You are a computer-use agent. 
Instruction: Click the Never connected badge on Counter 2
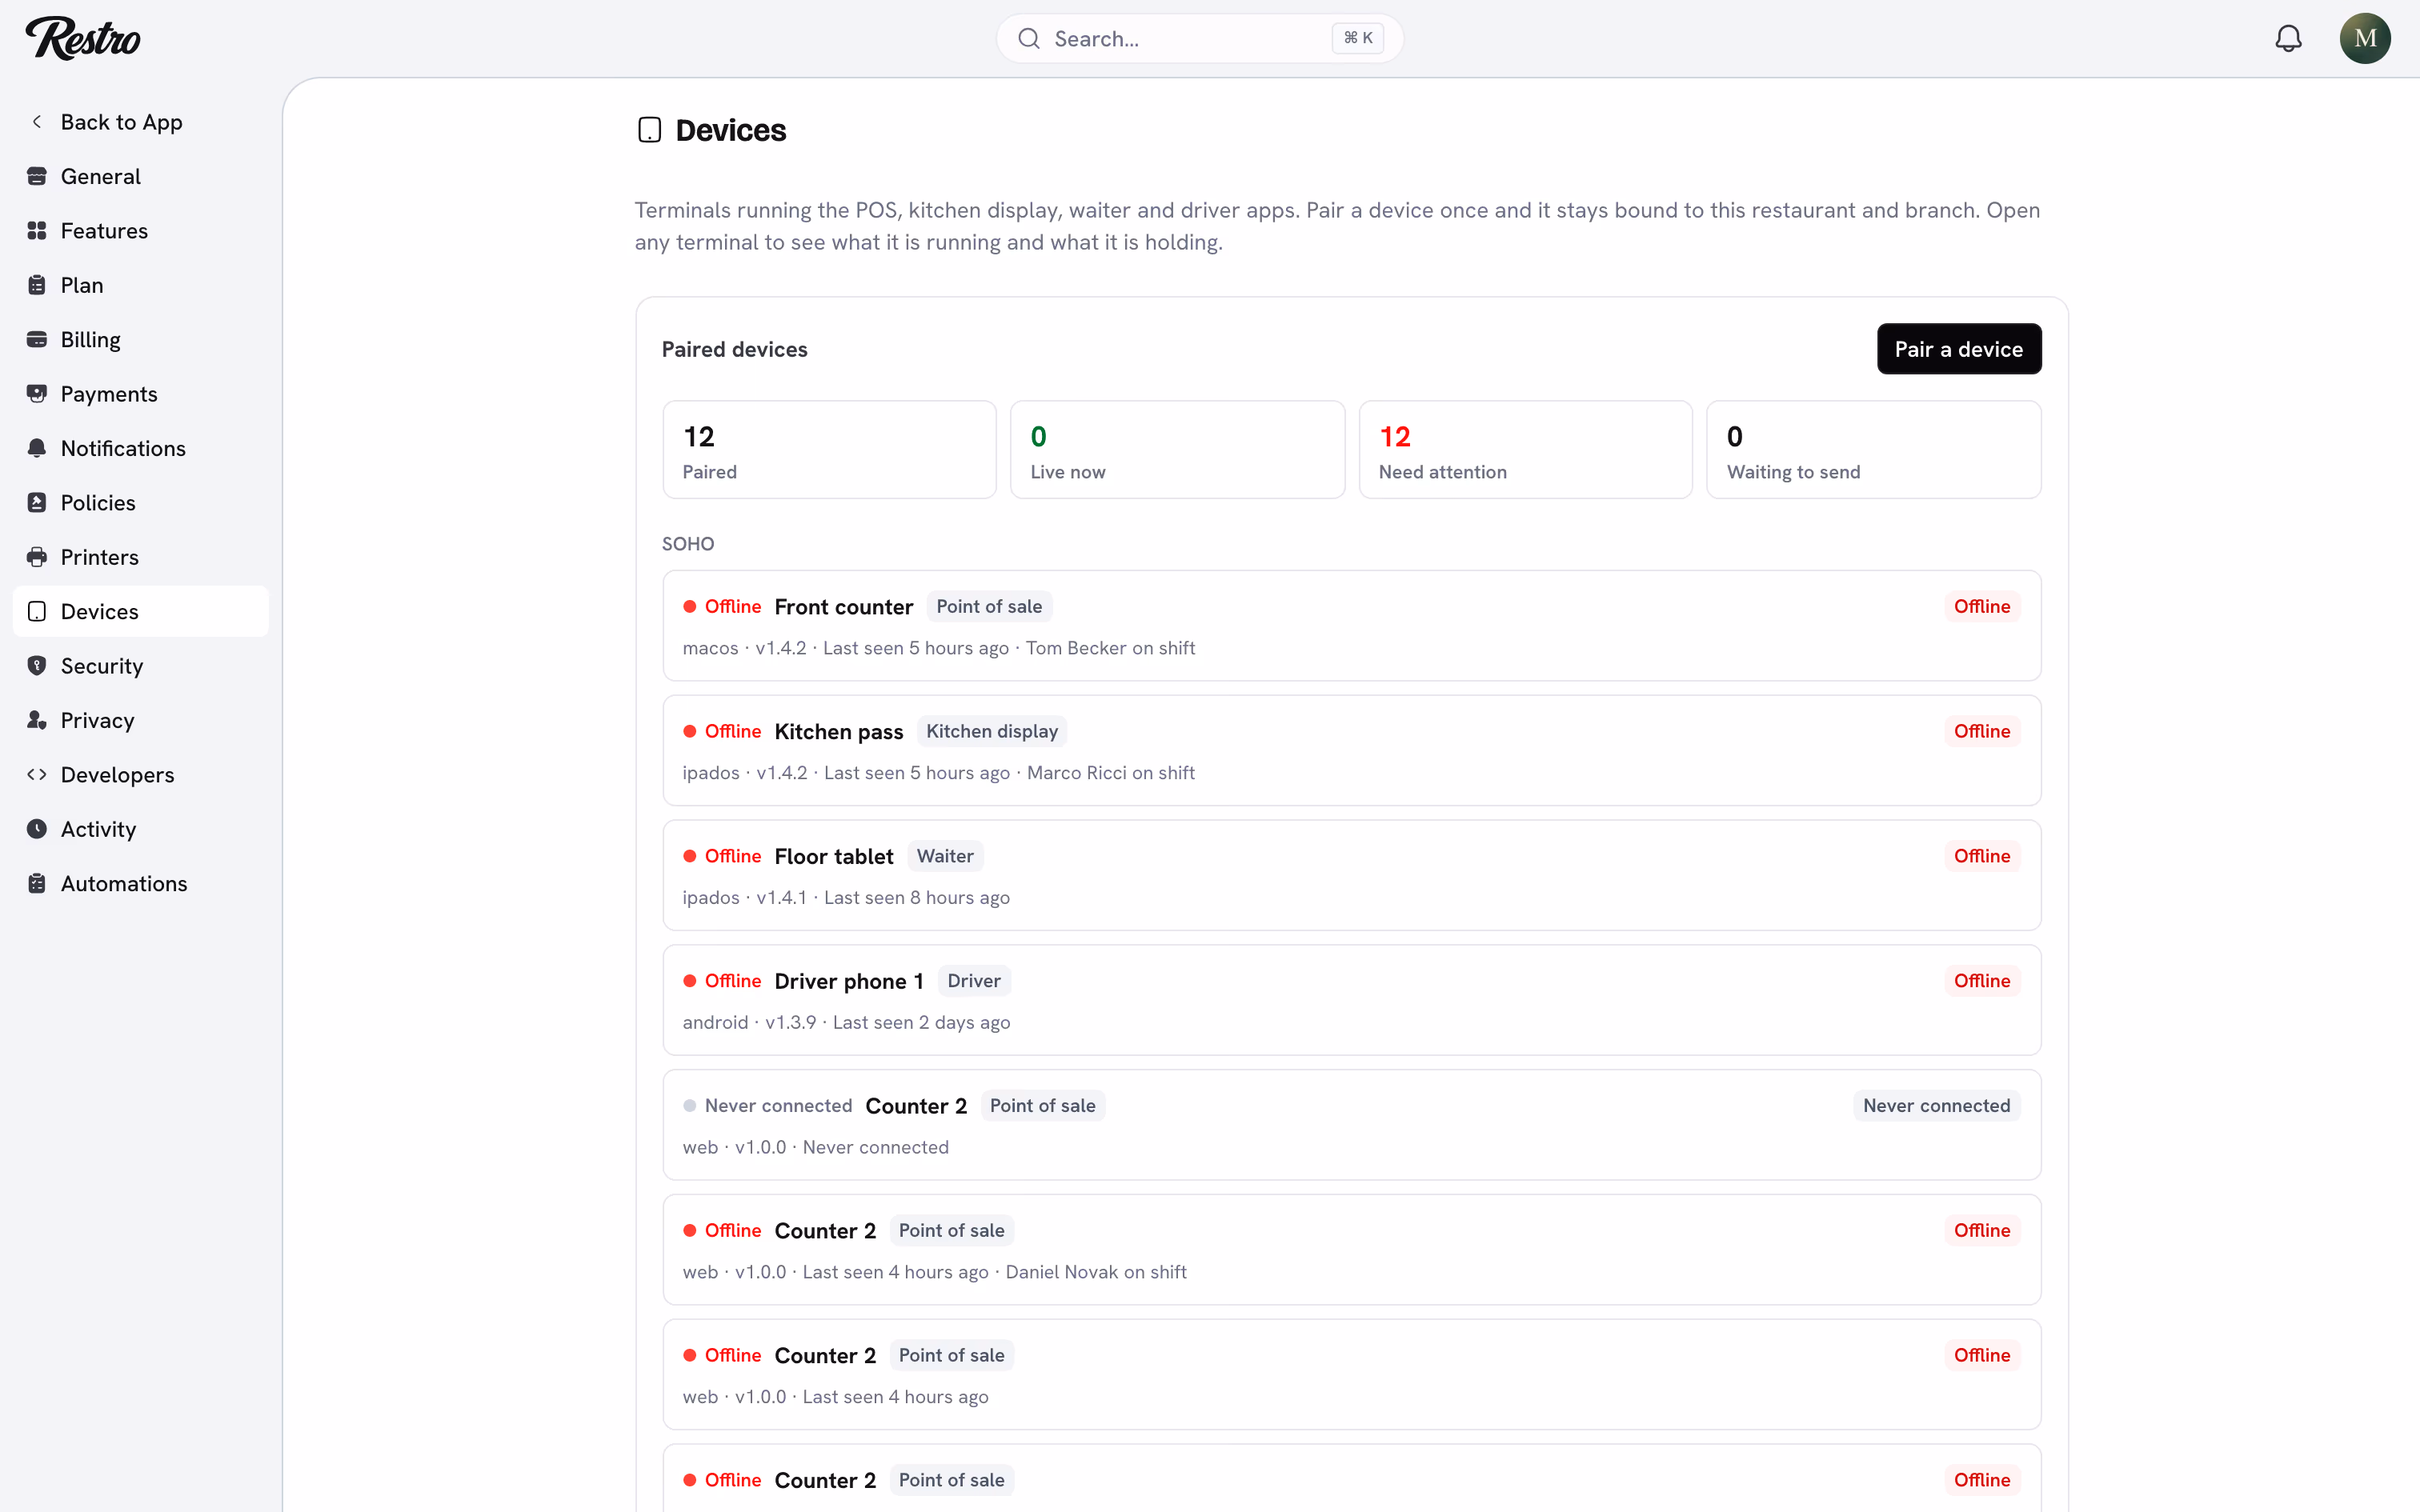pos(1936,1106)
